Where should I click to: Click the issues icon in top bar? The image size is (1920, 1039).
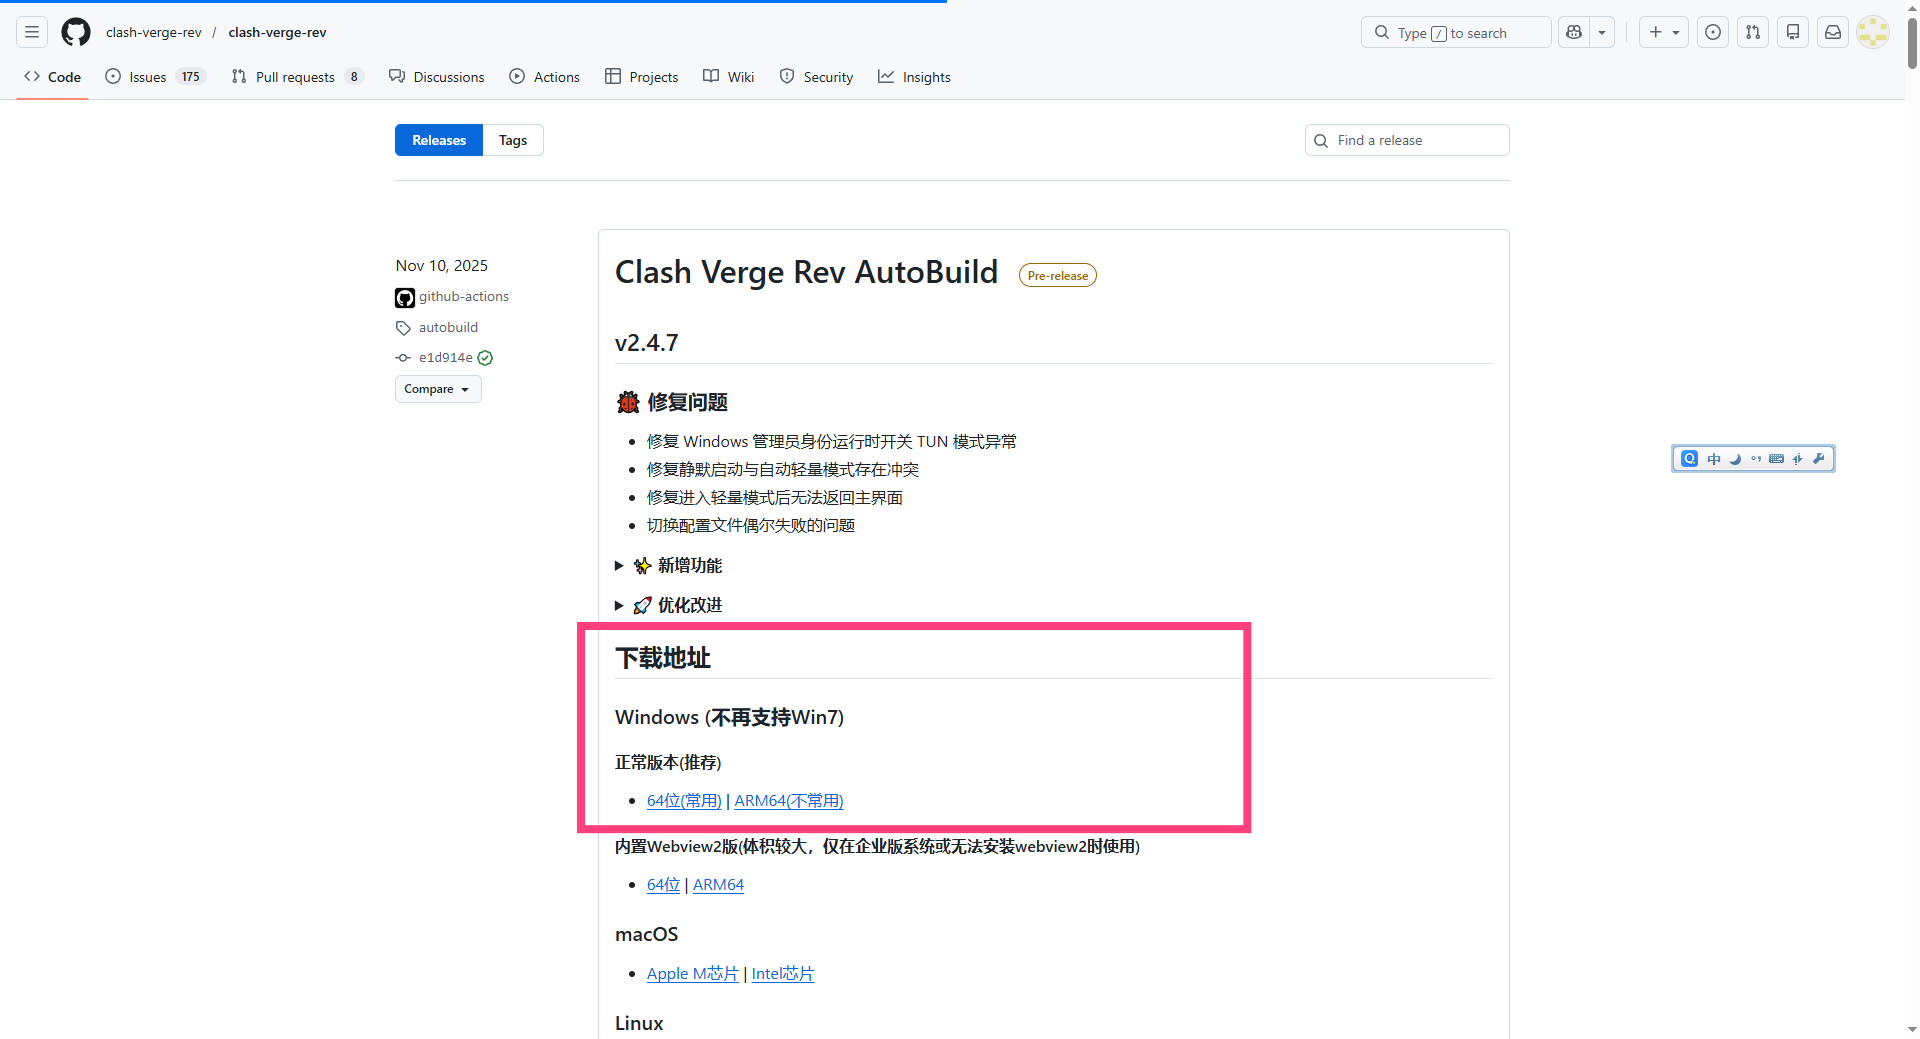(x=1713, y=32)
